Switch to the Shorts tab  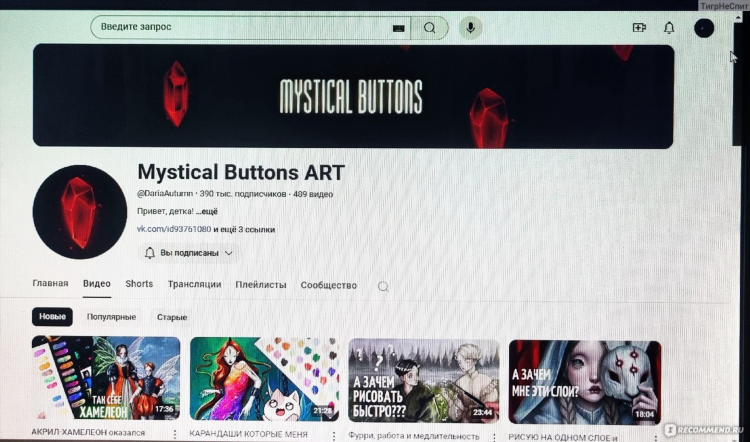[139, 284]
